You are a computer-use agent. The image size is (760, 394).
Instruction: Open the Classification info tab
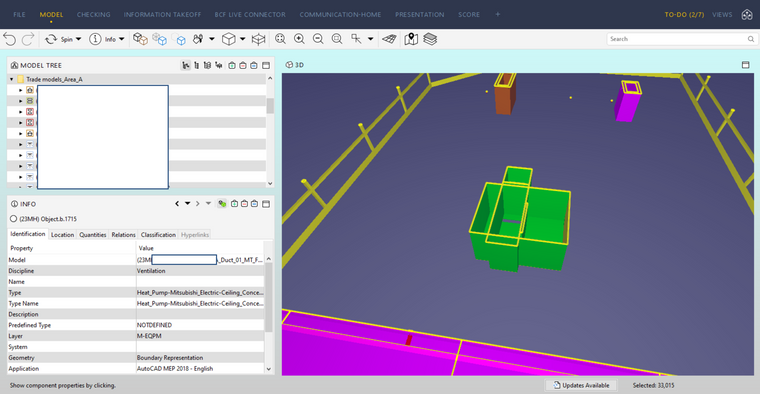click(158, 235)
